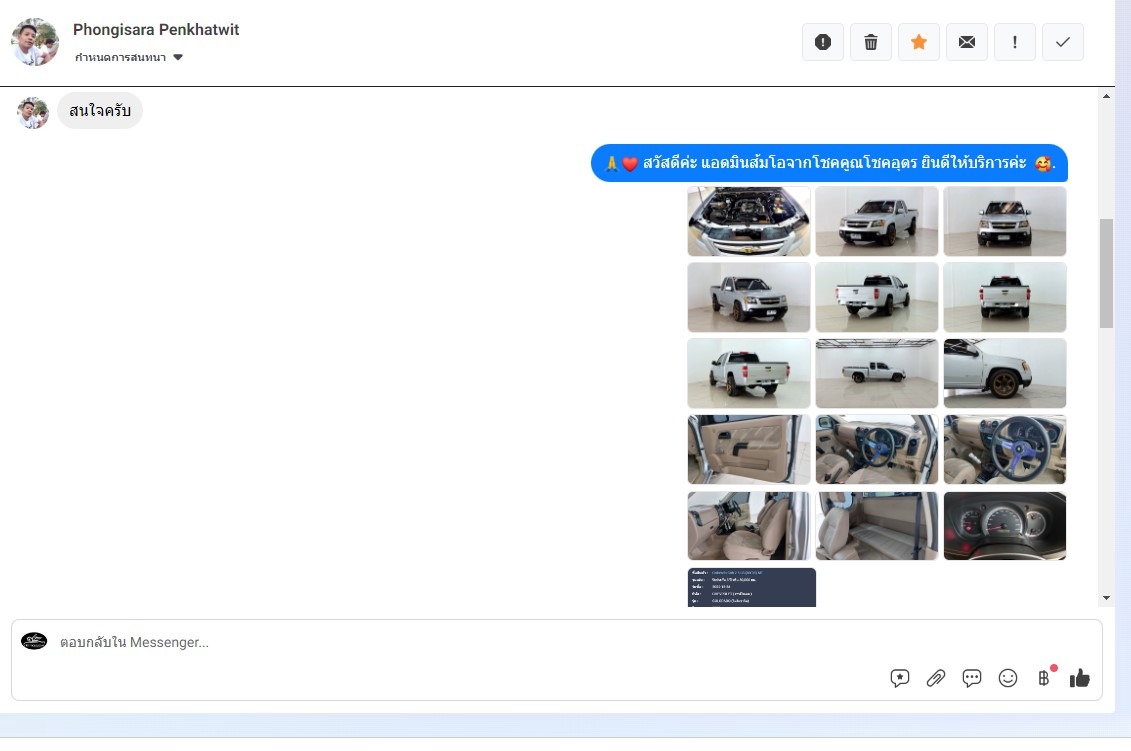Toggle the orange star follow-up icon

919,42
